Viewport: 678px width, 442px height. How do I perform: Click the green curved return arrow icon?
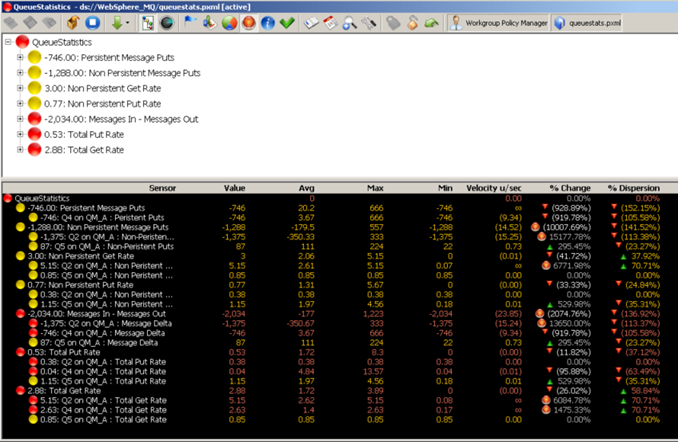pos(432,23)
